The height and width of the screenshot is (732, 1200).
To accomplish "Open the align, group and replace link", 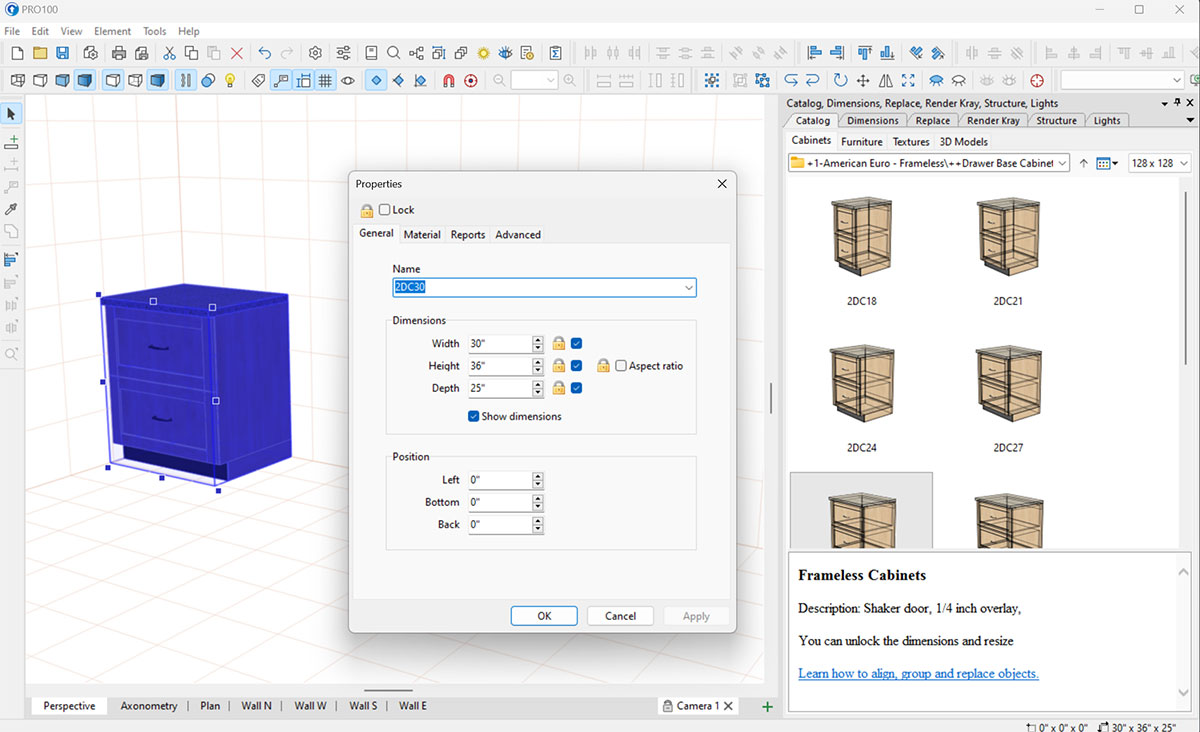I will pos(918,673).
